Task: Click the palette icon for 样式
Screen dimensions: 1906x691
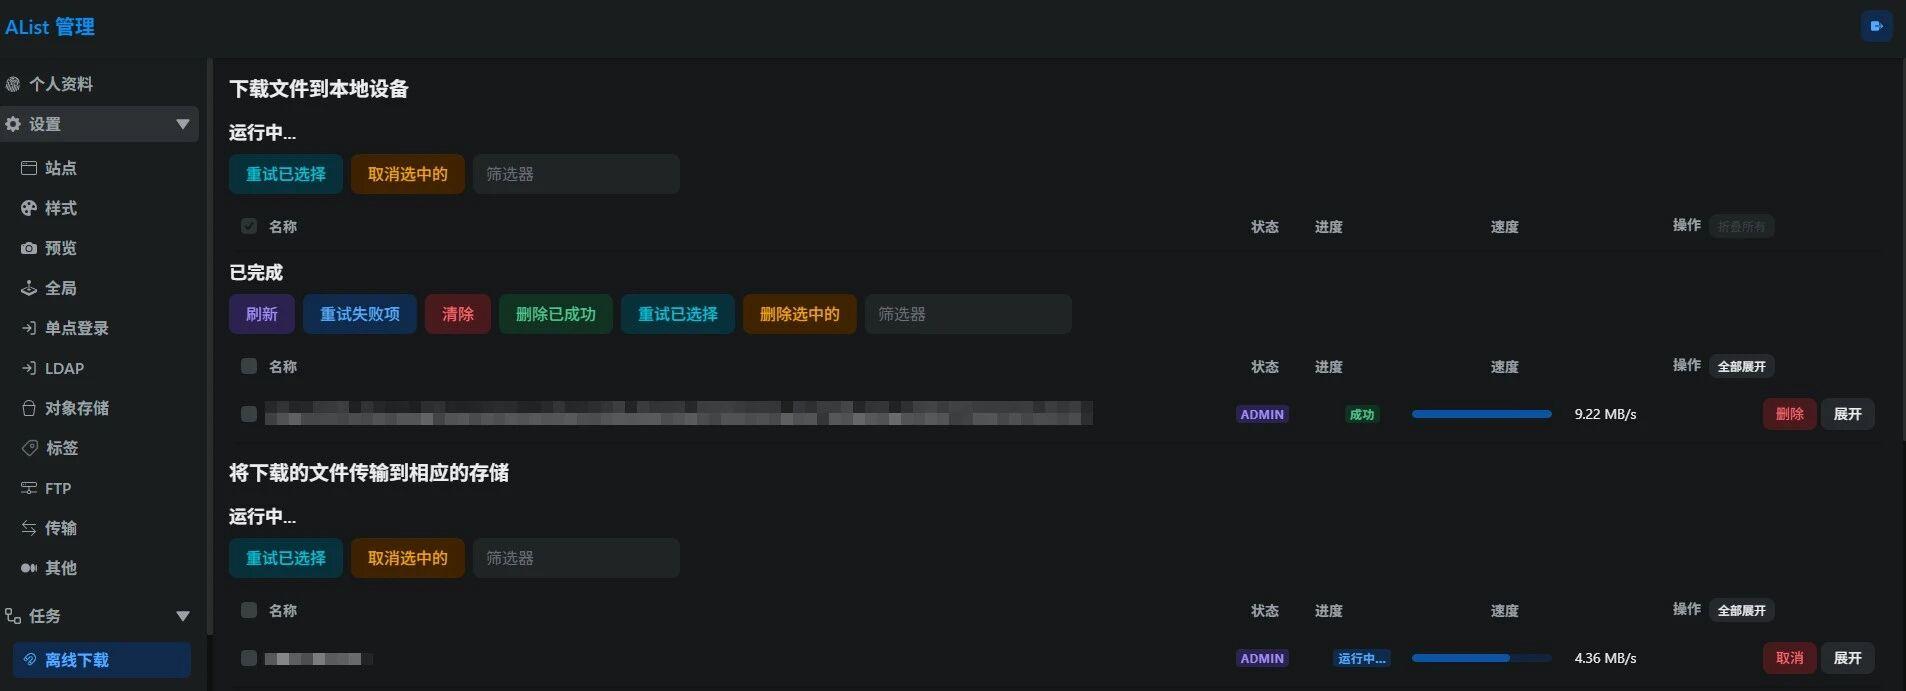Action: click(x=29, y=208)
